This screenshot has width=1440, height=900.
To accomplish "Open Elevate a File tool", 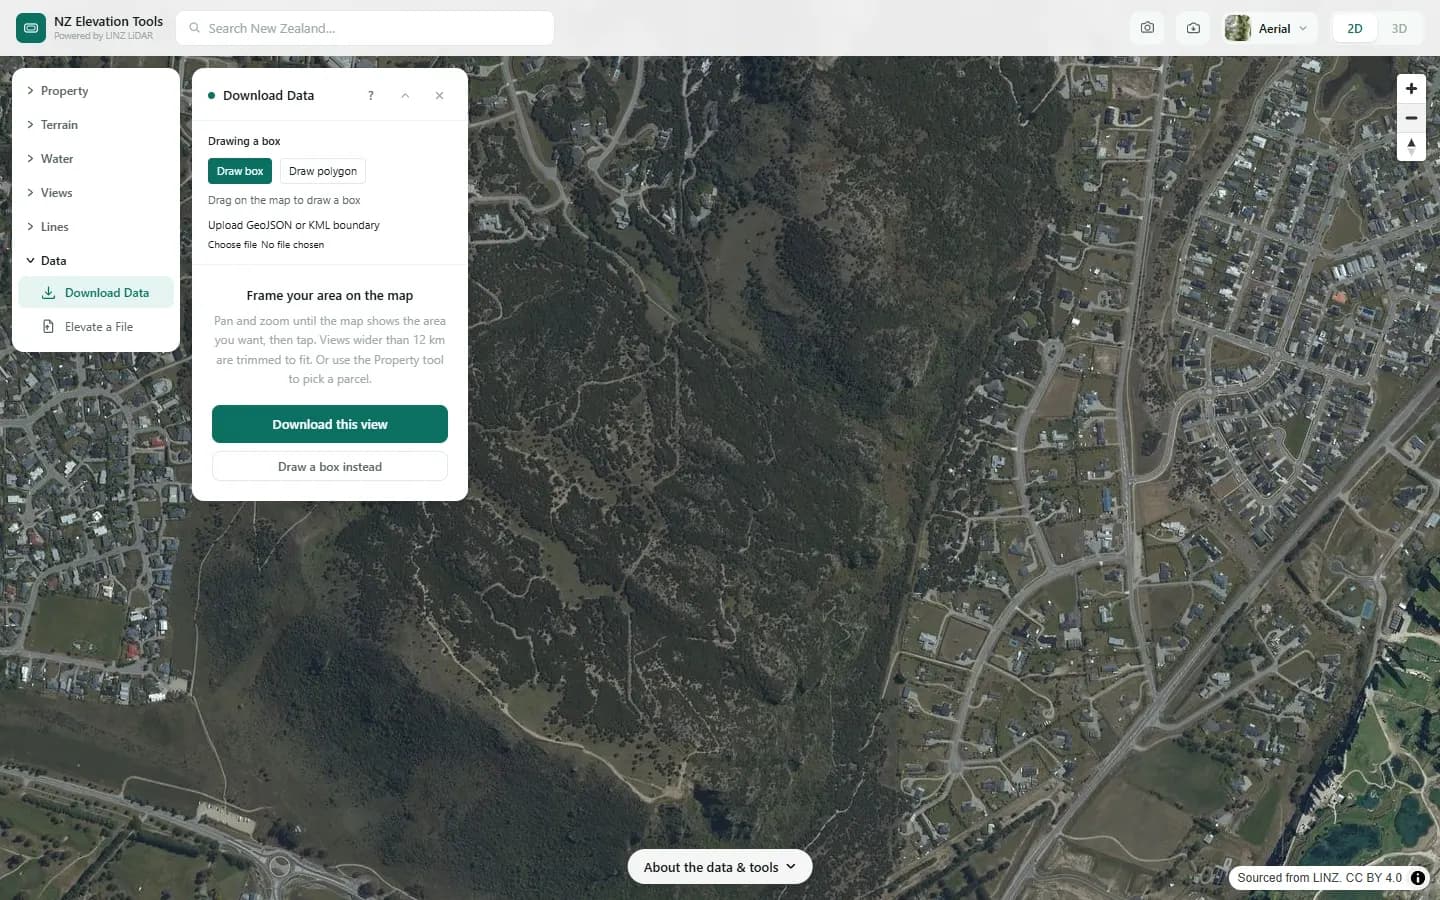I will pyautogui.click(x=96, y=327).
